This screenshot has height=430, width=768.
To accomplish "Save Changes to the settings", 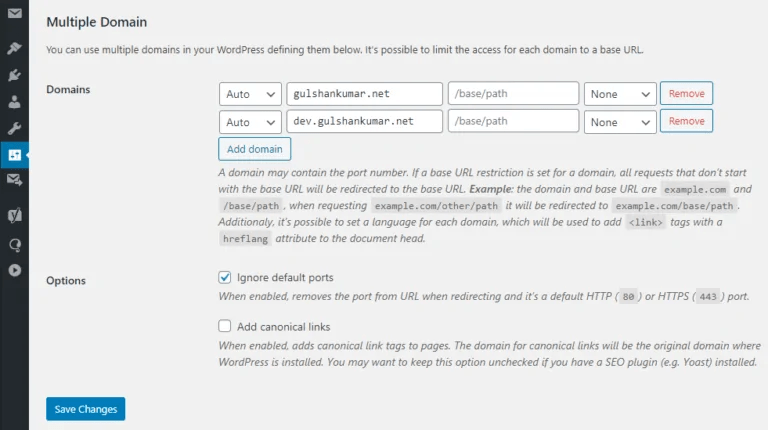I will pyautogui.click(x=85, y=409).
